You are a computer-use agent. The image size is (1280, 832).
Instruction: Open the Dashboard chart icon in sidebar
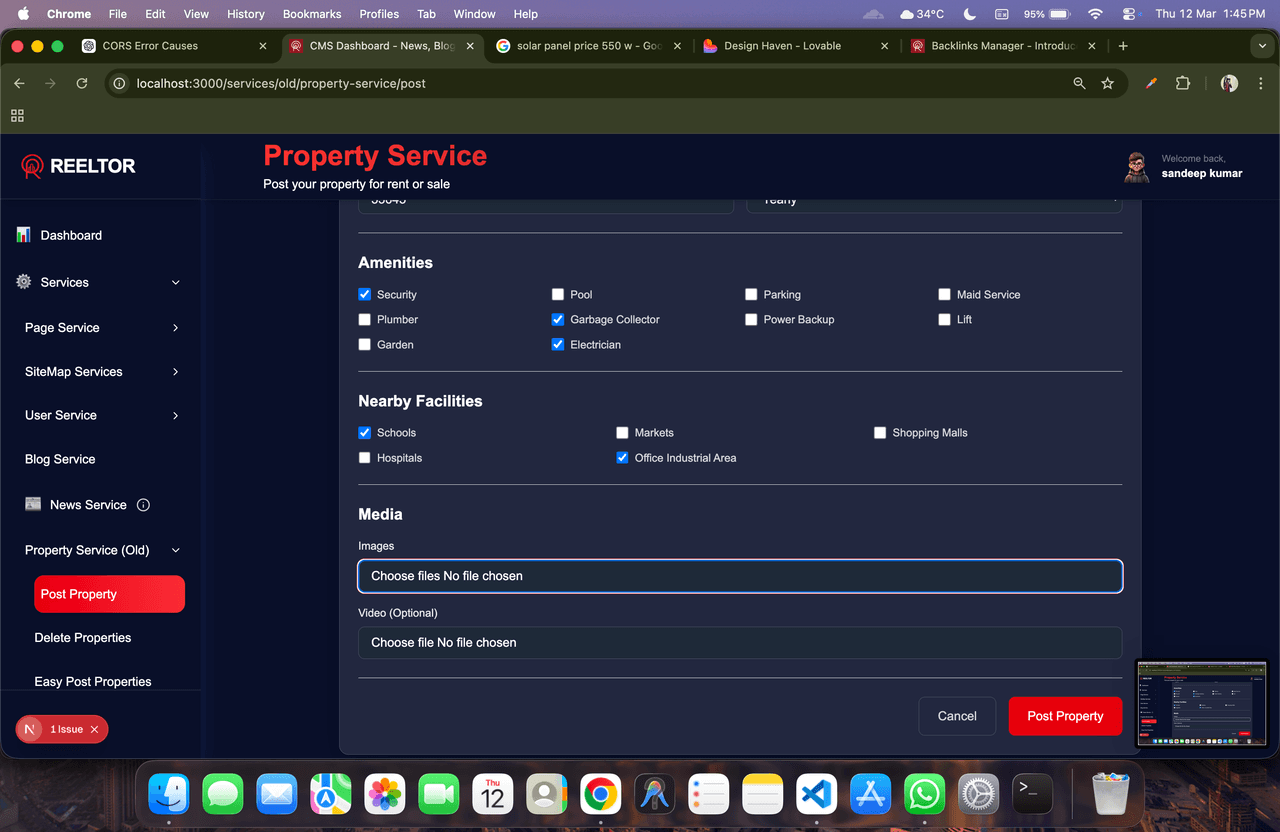coord(23,235)
